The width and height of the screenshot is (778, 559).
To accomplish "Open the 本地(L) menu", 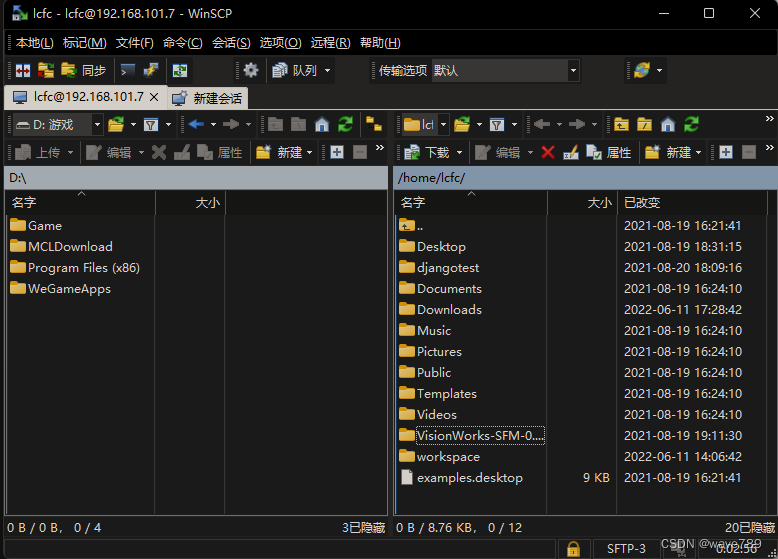I will (x=35, y=43).
